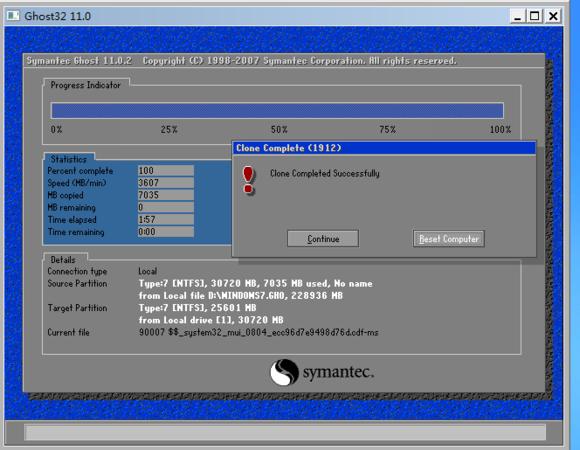Click the red exclamation alert icon
This screenshot has height=450, width=580.
pos(248,180)
